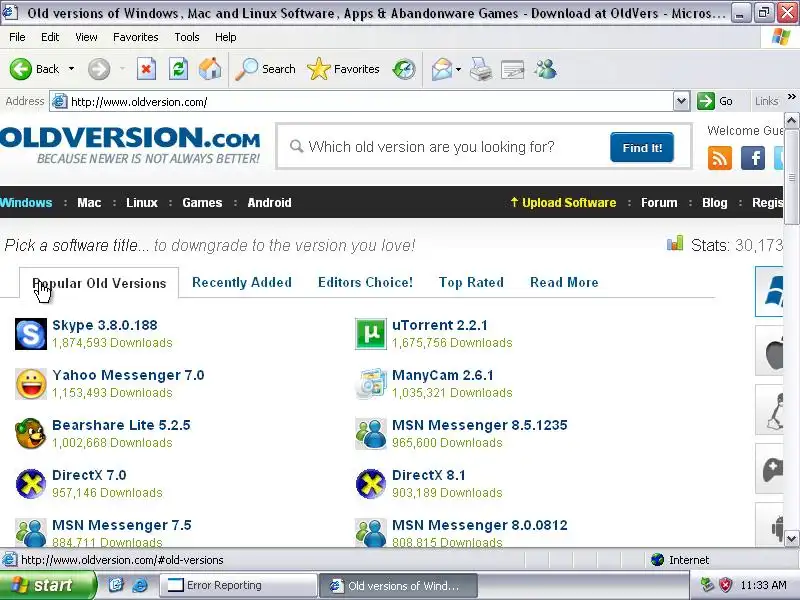800x600 pixels.
Task: Click the DirectX 7.0 icon
Action: [31, 484]
